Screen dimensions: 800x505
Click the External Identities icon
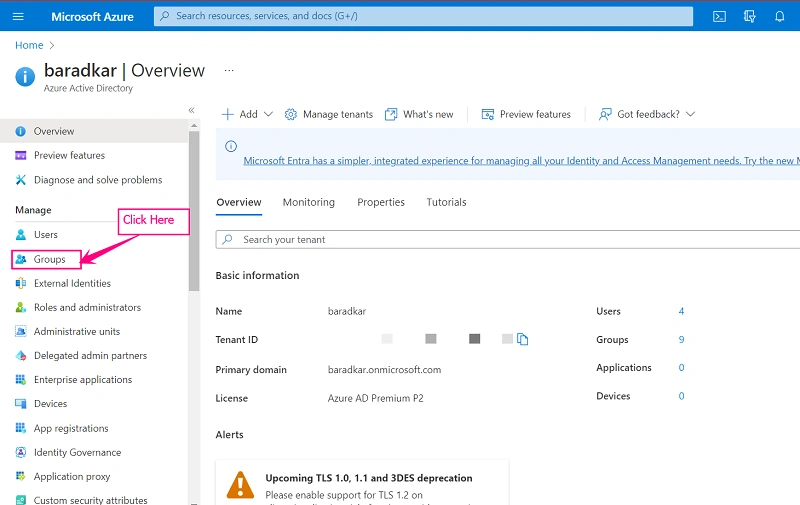20,283
